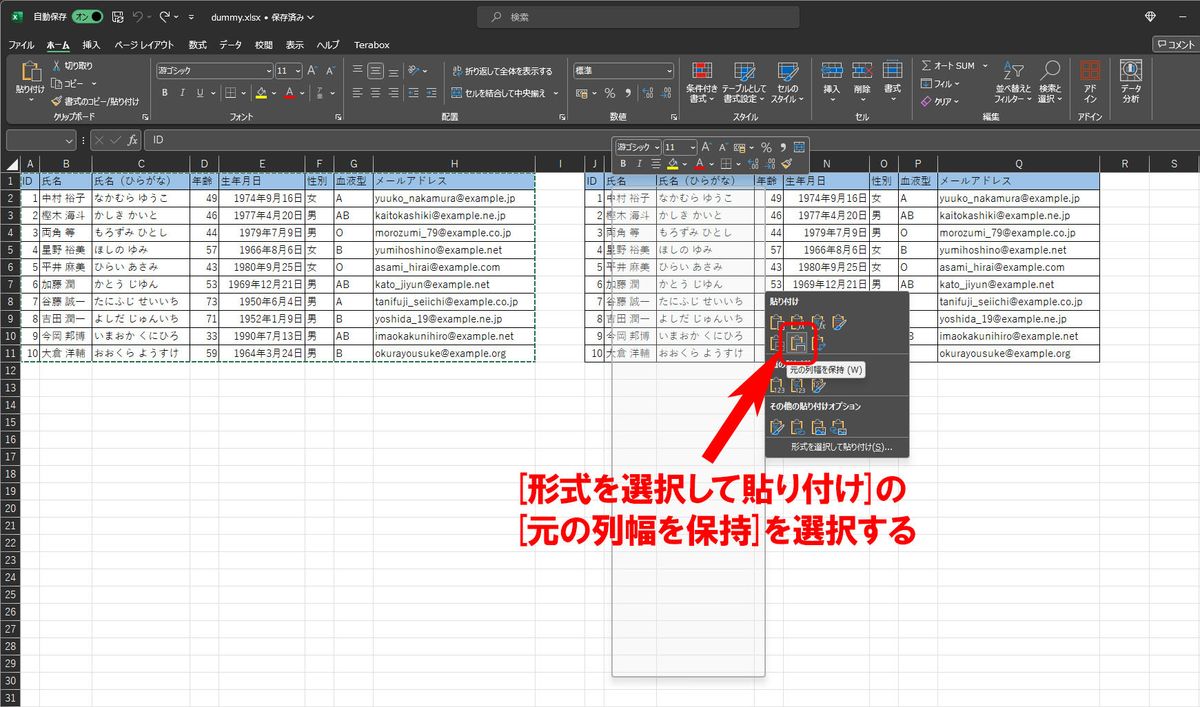Open Format as Table (テーブルとして書式設定)
The image size is (1200, 707).
coord(744,82)
